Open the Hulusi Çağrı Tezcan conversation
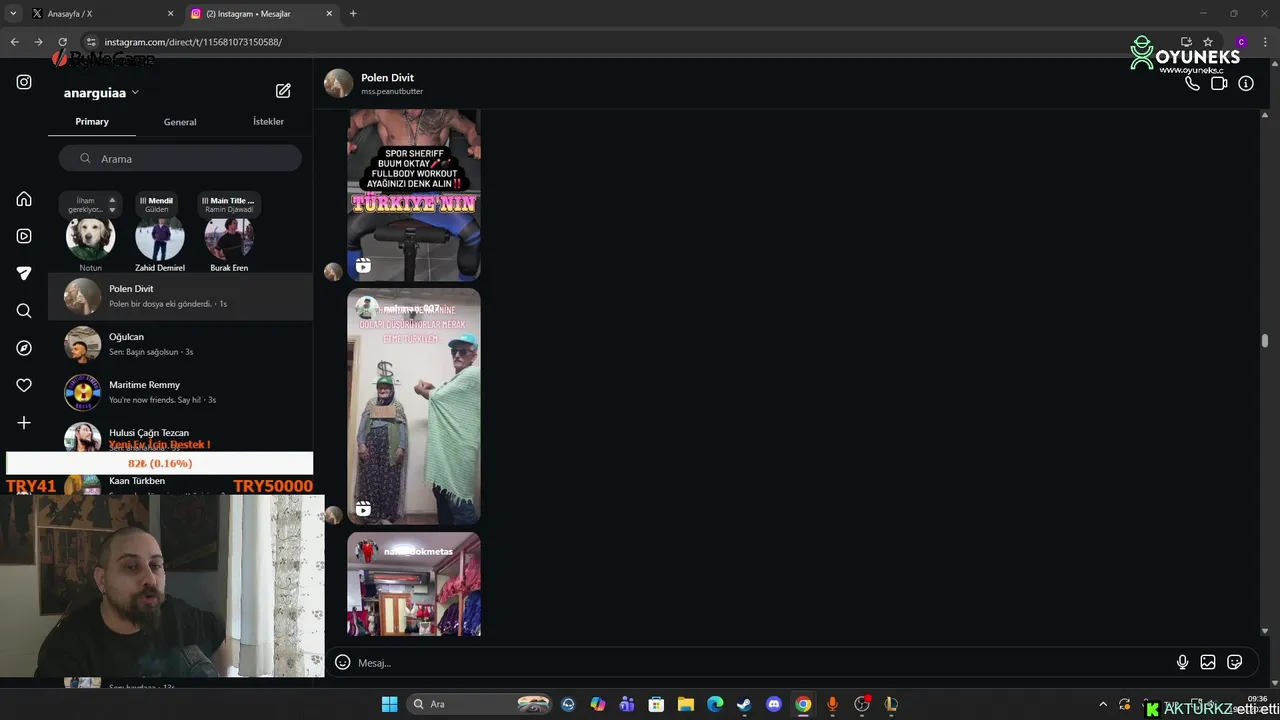 [x=180, y=435]
